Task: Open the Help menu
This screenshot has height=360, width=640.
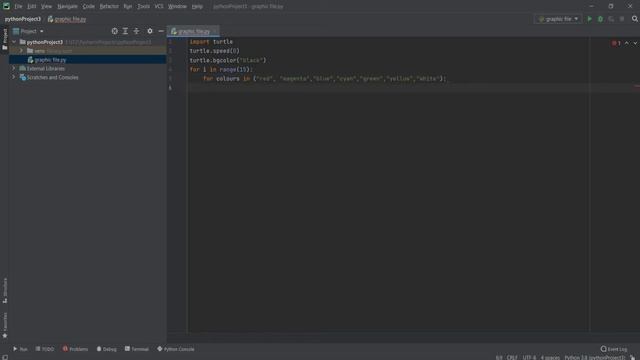Action: pyautogui.click(x=197, y=6)
